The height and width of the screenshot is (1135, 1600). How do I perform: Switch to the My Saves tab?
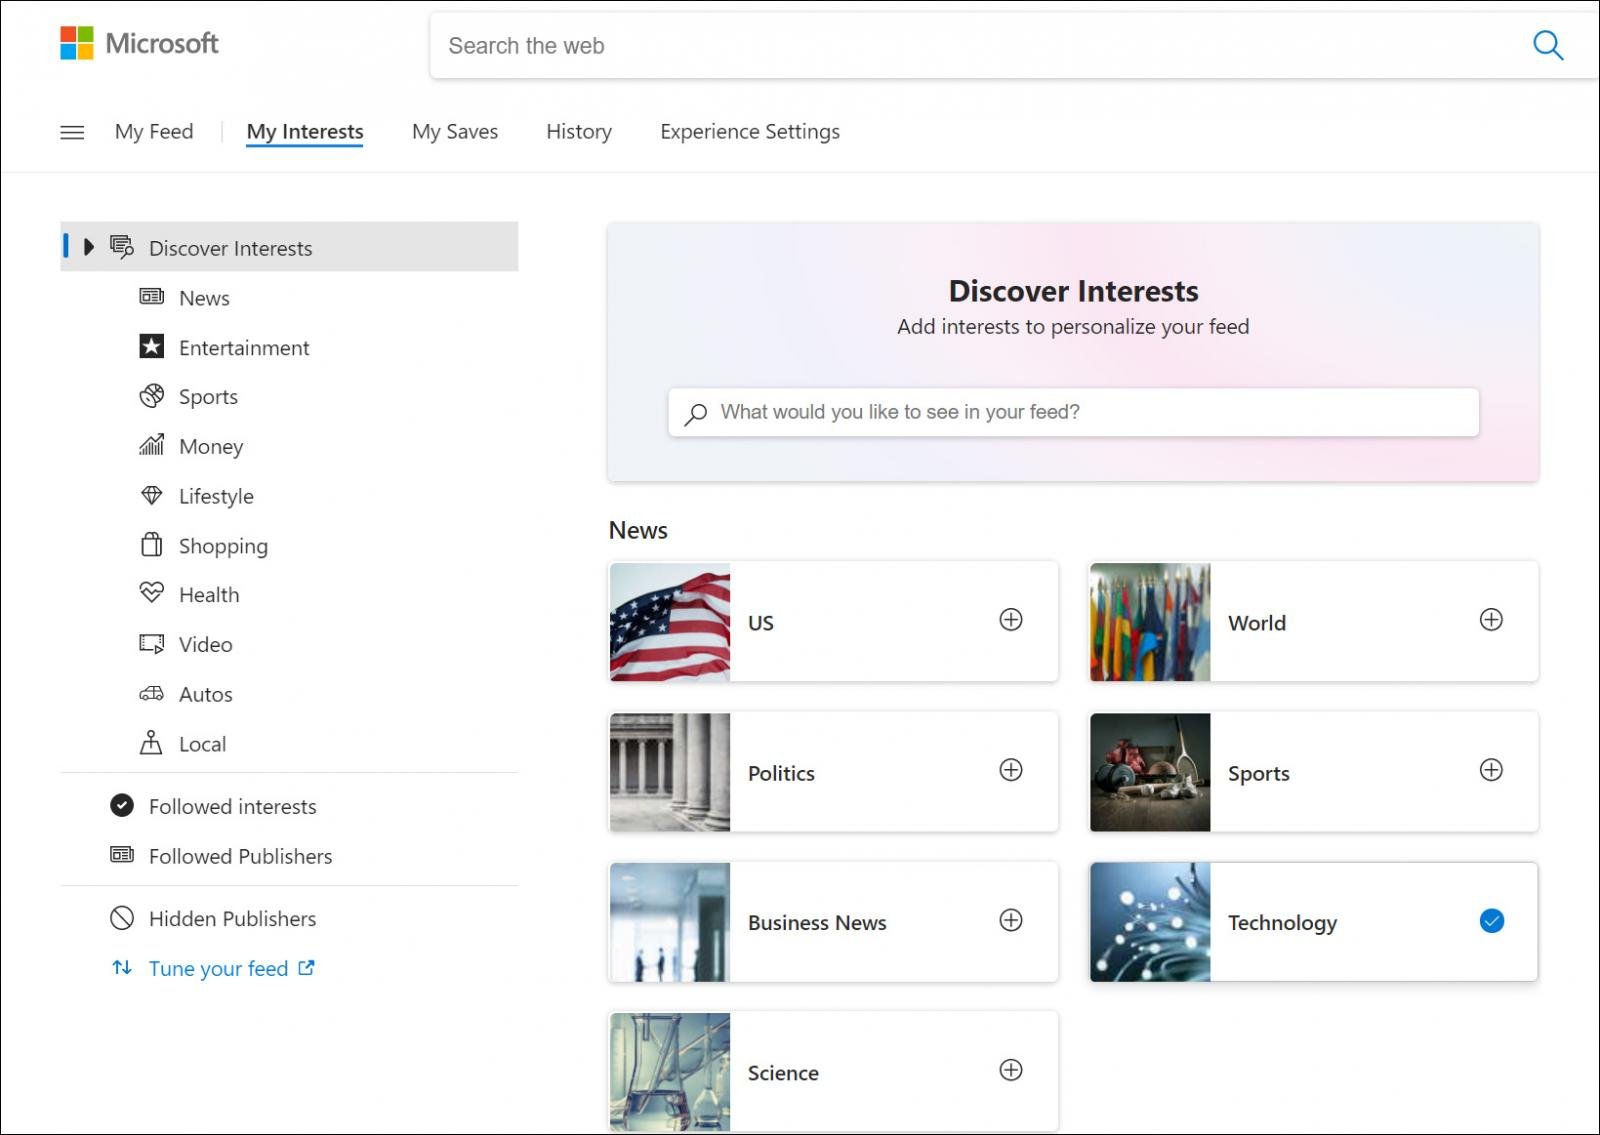tap(455, 132)
